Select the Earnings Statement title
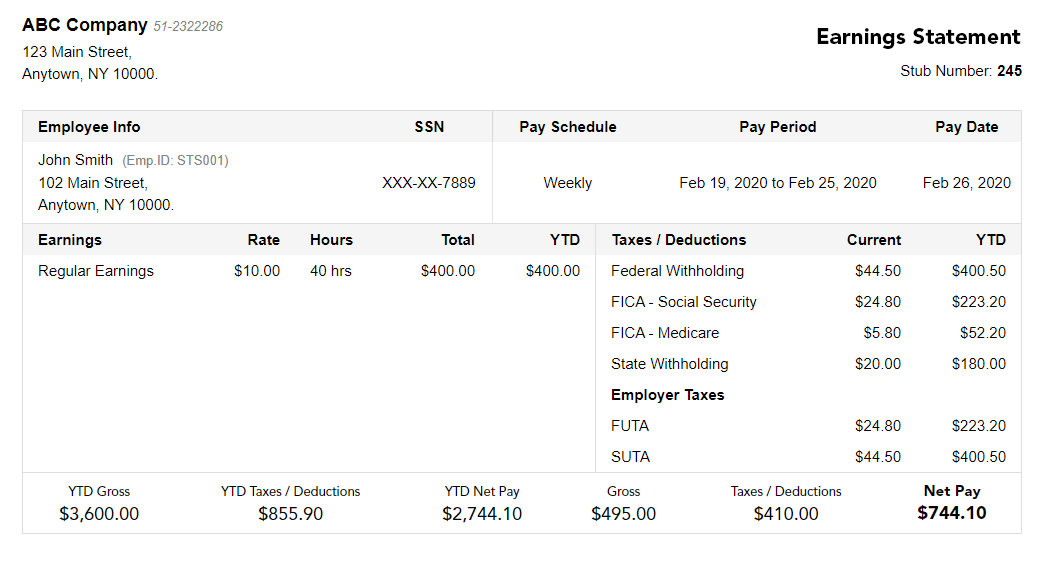This screenshot has width=1044, height=573. click(918, 37)
